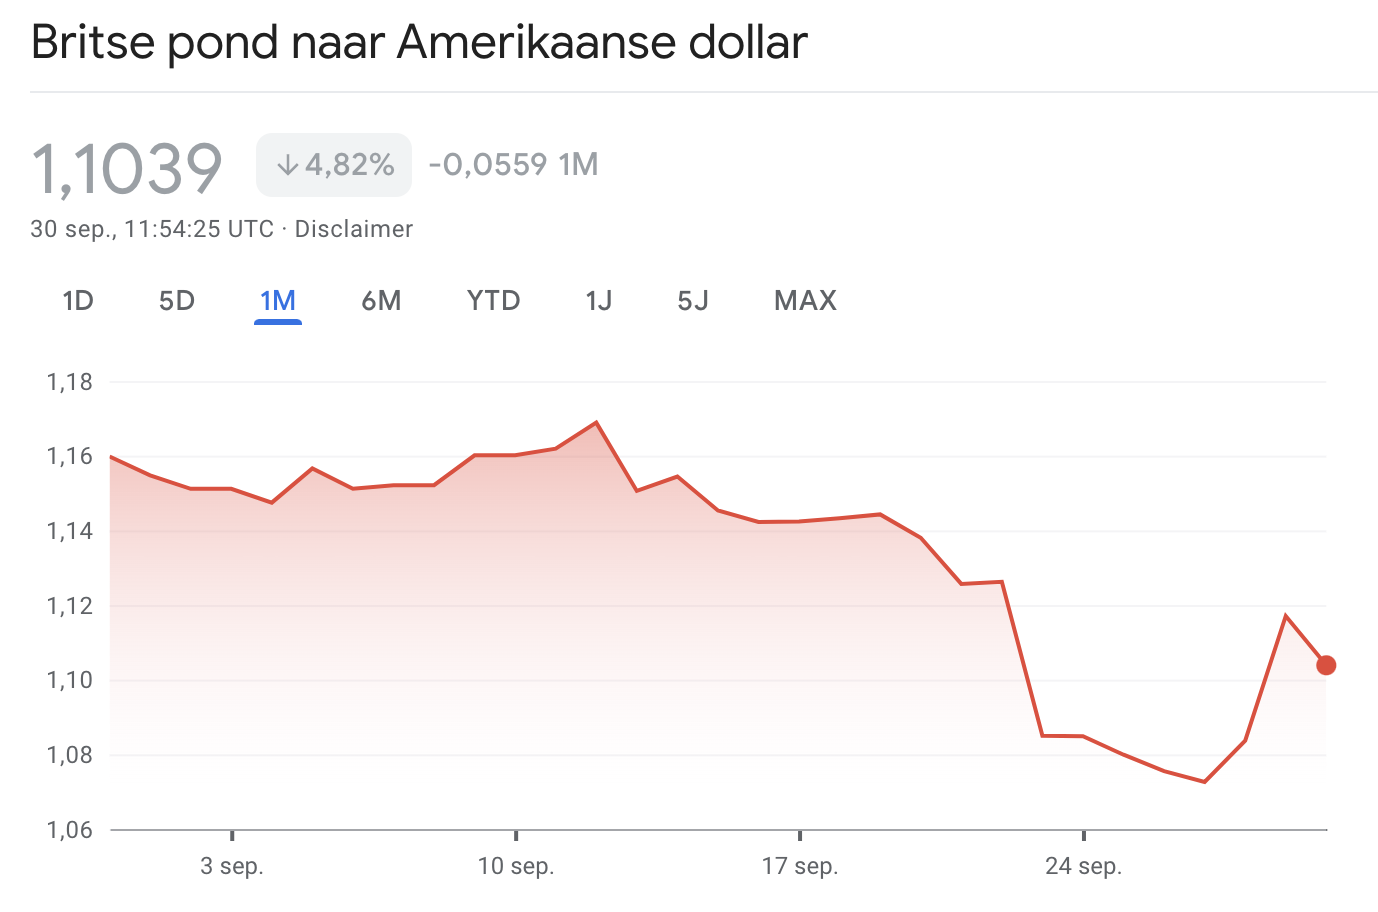Click the 24 sep. axis label
Screen dimensions: 1378x912
pos(1084,866)
